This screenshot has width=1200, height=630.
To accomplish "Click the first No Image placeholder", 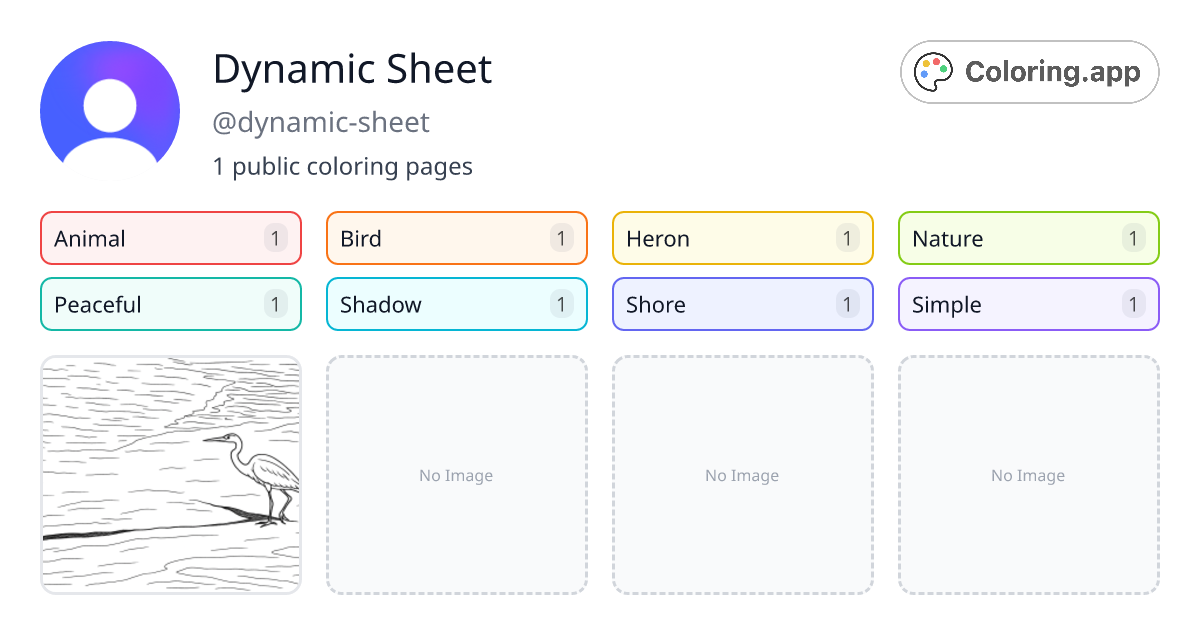I will pyautogui.click(x=456, y=475).
